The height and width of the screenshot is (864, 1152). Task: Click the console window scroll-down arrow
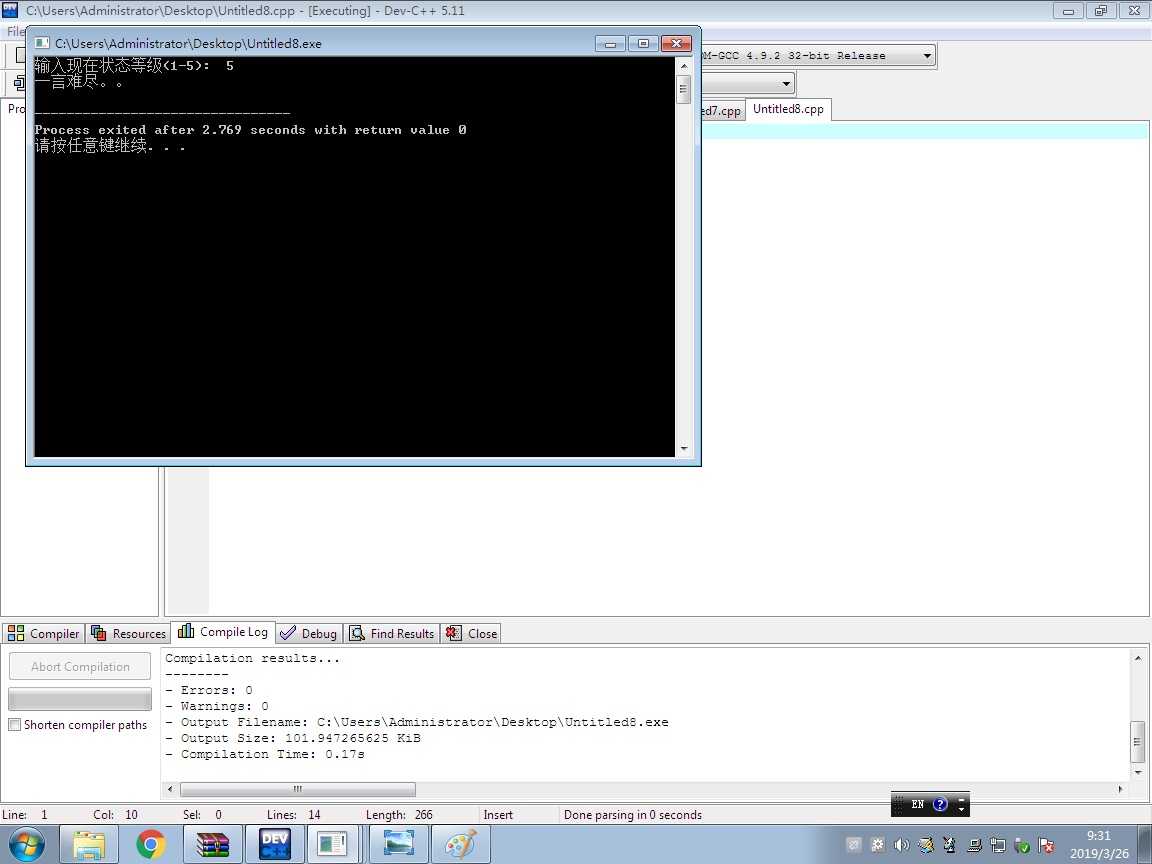point(684,448)
